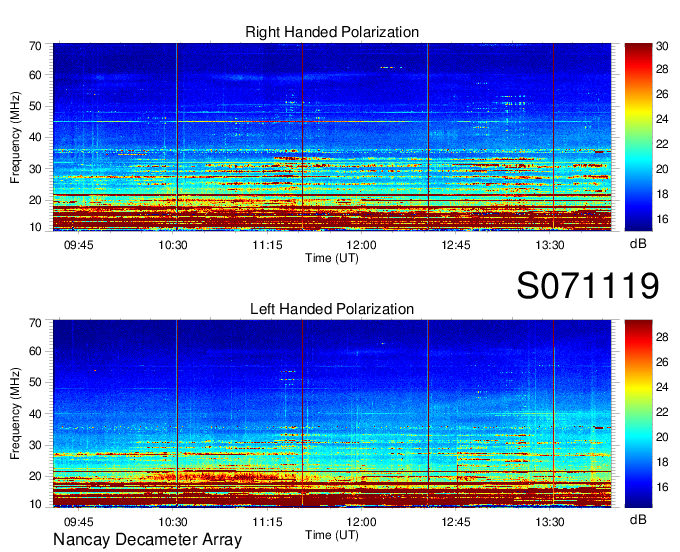Click the 10 MHz tick of Left Handed plot
Image resolution: width=680 pixels, height=552 pixels.
tap(35, 504)
